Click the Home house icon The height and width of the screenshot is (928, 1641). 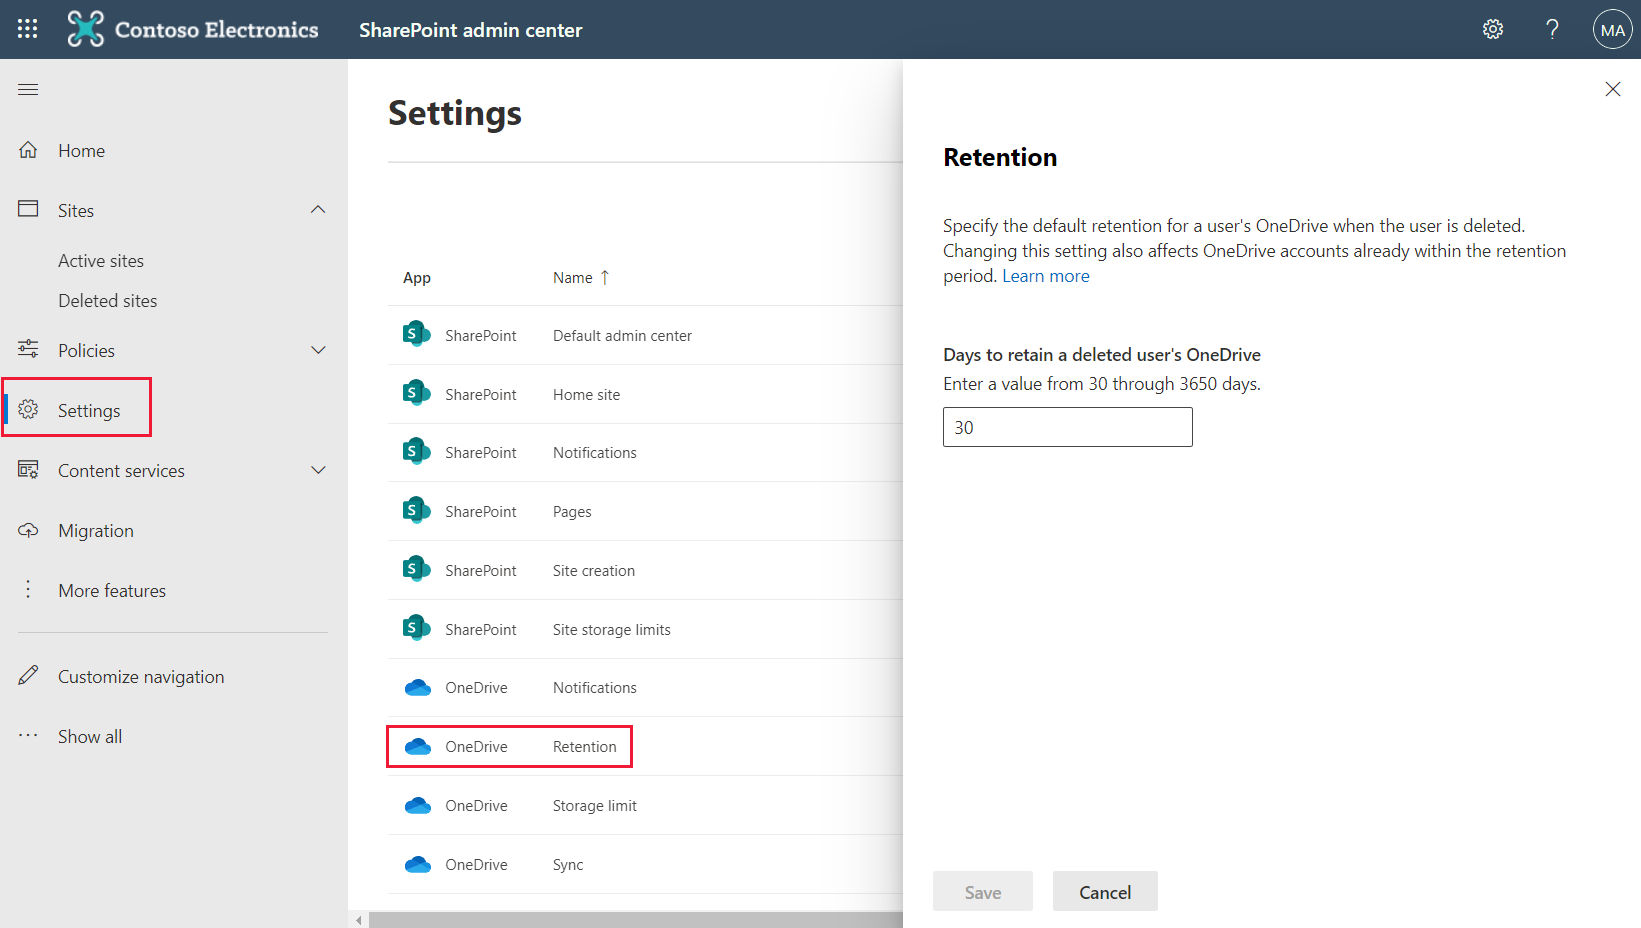28,150
